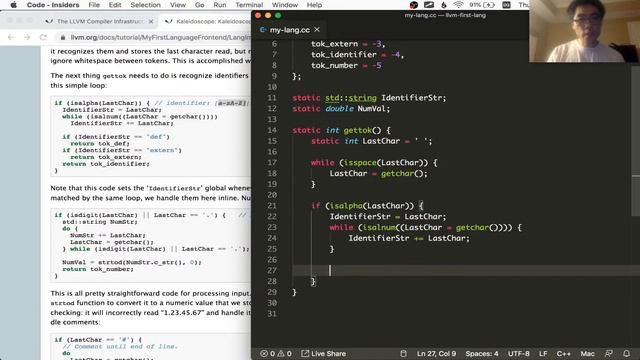Click the lock icon in address bar
The height and width of the screenshot is (360, 640).
[x=62, y=37]
